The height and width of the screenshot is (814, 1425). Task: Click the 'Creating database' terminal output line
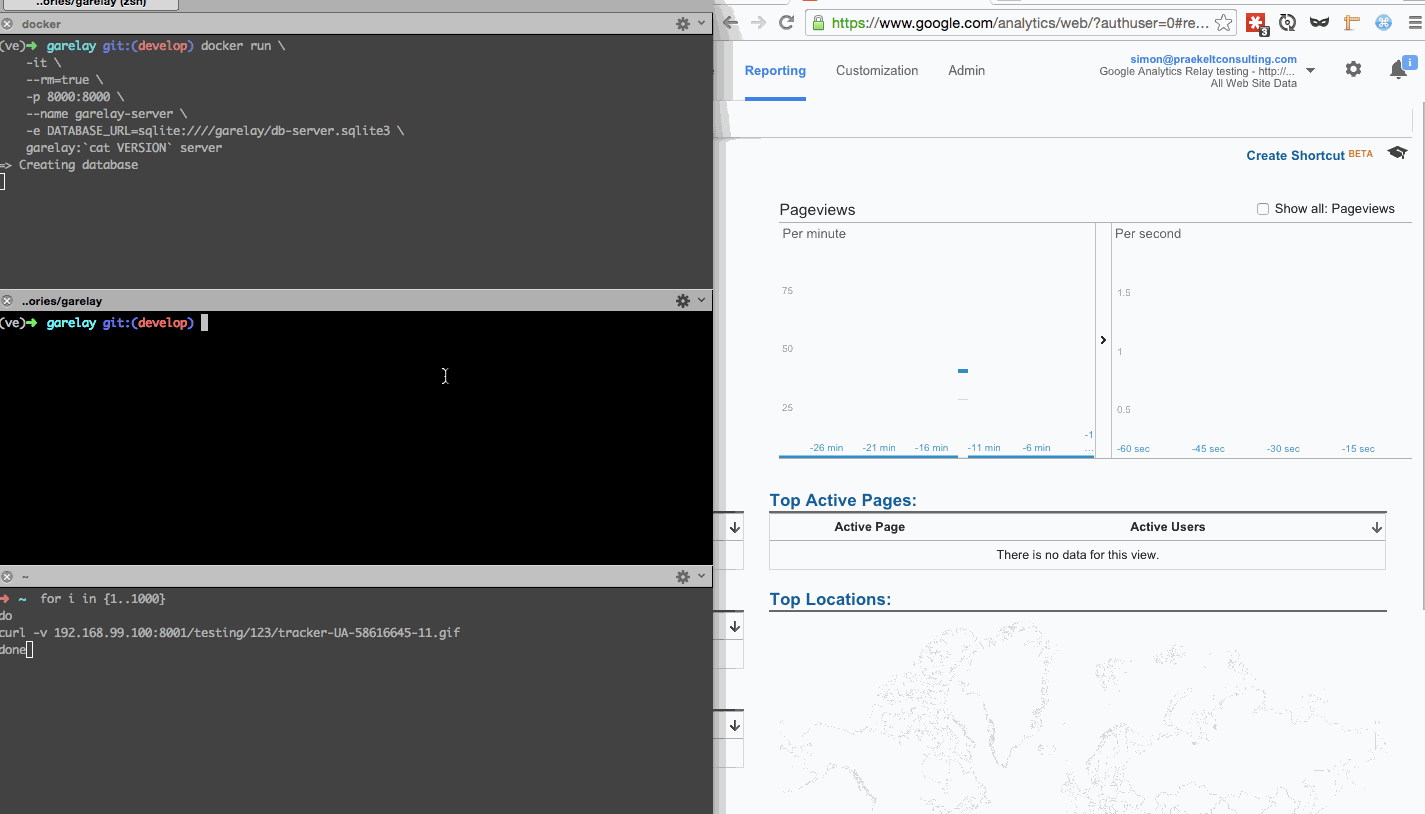[x=69, y=165]
